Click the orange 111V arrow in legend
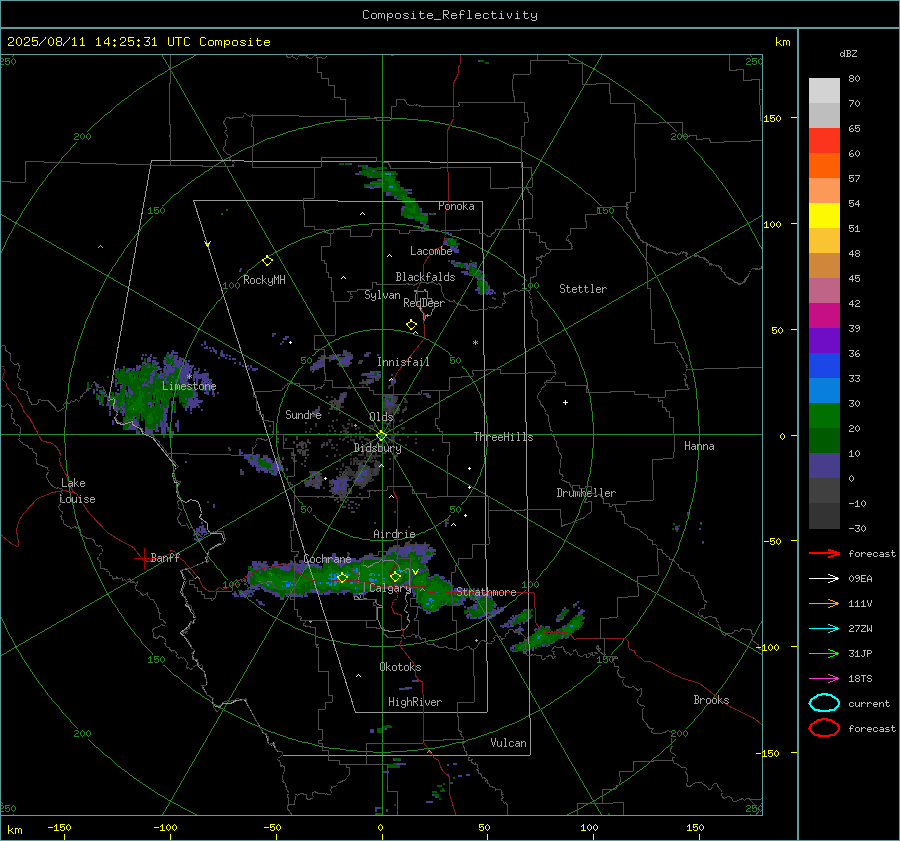 824,603
